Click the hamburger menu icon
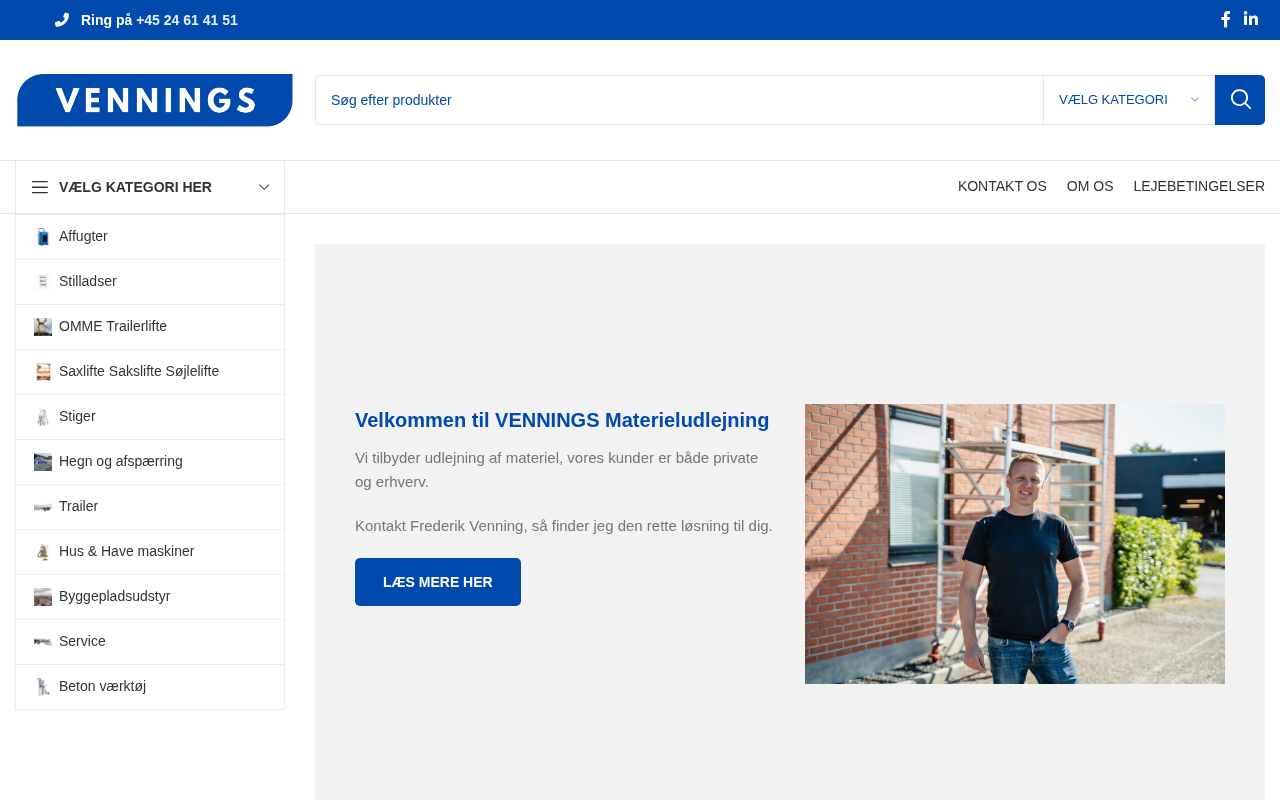Image resolution: width=1280 pixels, height=800 pixels. pyautogui.click(x=40, y=187)
